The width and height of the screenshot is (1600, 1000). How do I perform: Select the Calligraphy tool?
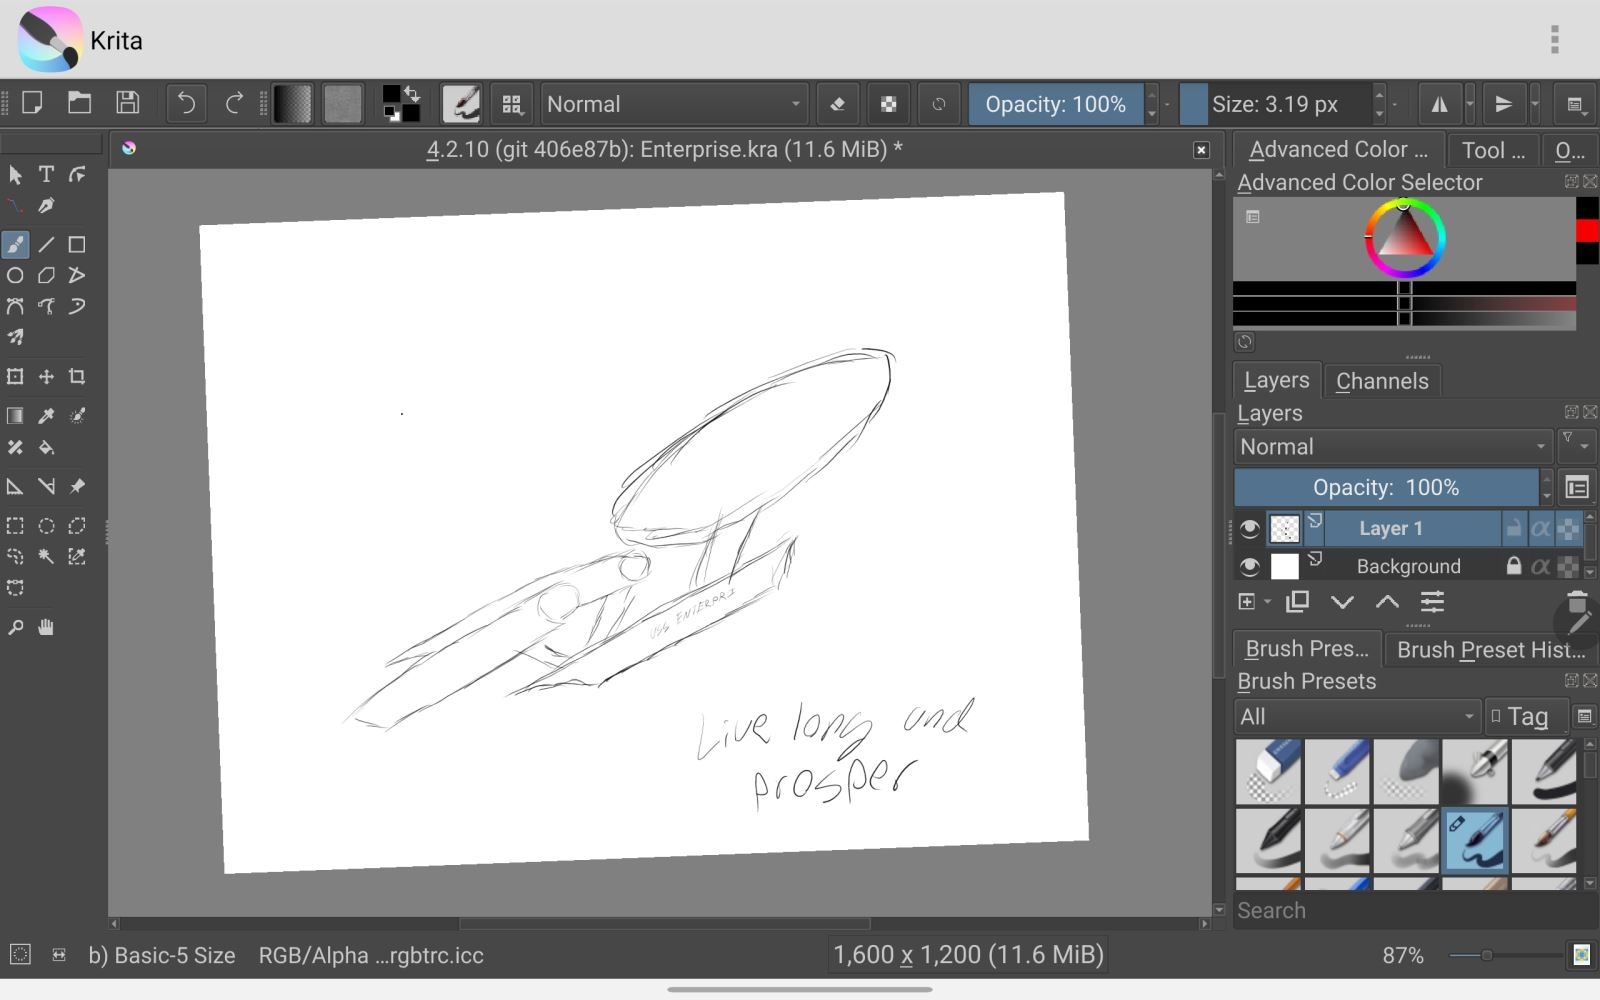(46, 206)
